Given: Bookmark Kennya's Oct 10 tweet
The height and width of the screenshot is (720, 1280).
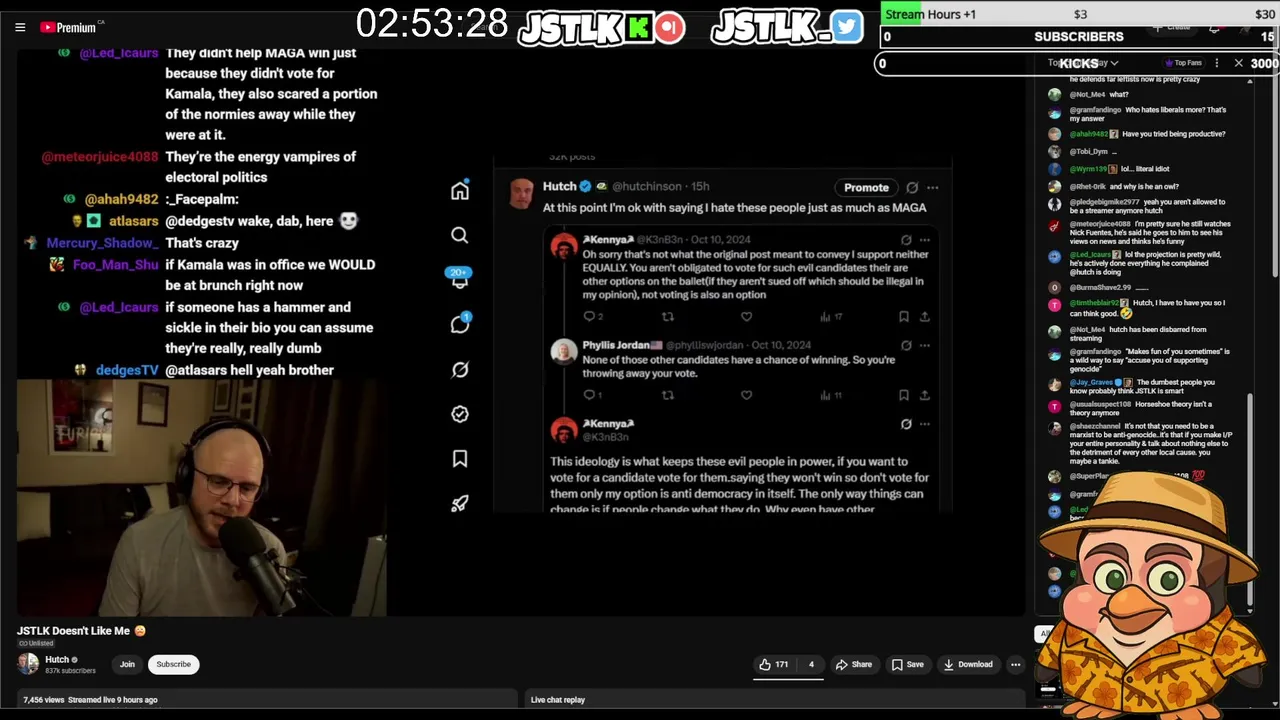Looking at the screenshot, I should click(x=904, y=316).
